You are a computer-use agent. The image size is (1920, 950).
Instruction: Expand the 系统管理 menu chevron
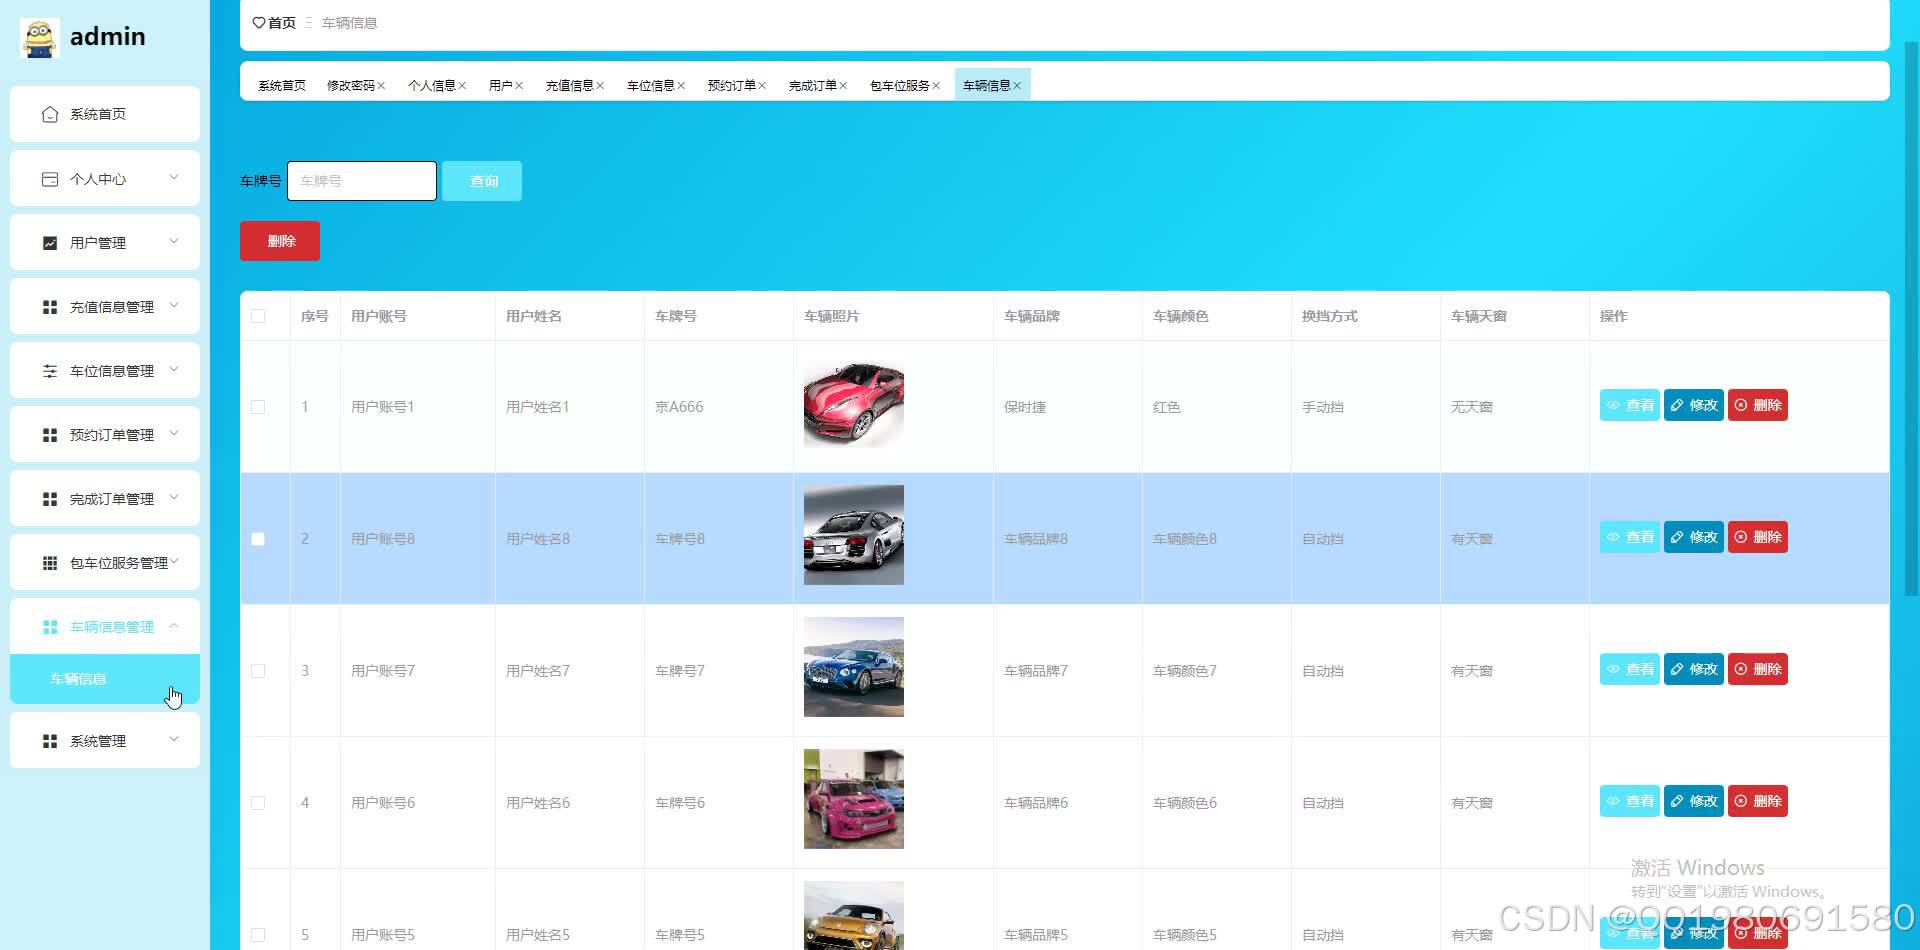[x=174, y=740]
